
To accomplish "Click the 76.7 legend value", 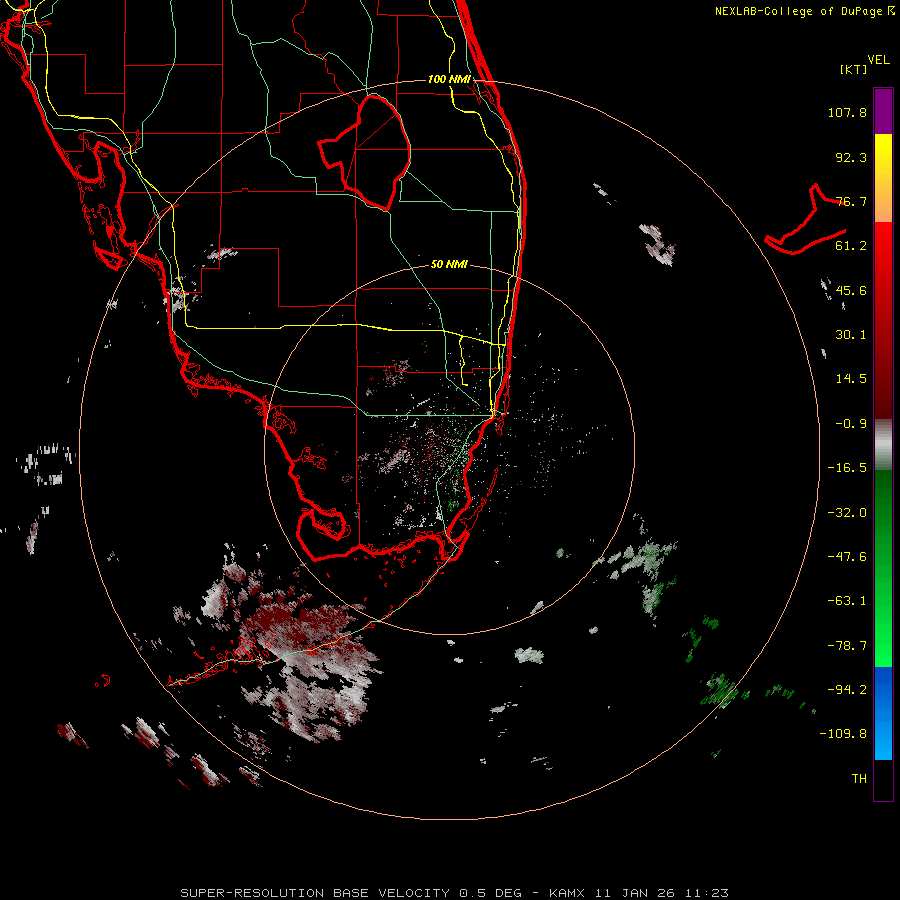I will tap(851, 201).
